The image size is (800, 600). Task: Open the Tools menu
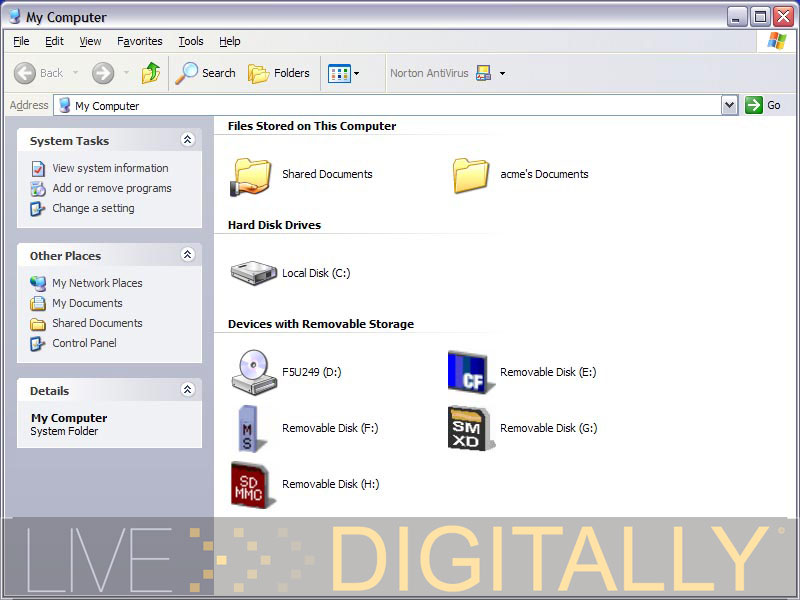pyautogui.click(x=191, y=41)
